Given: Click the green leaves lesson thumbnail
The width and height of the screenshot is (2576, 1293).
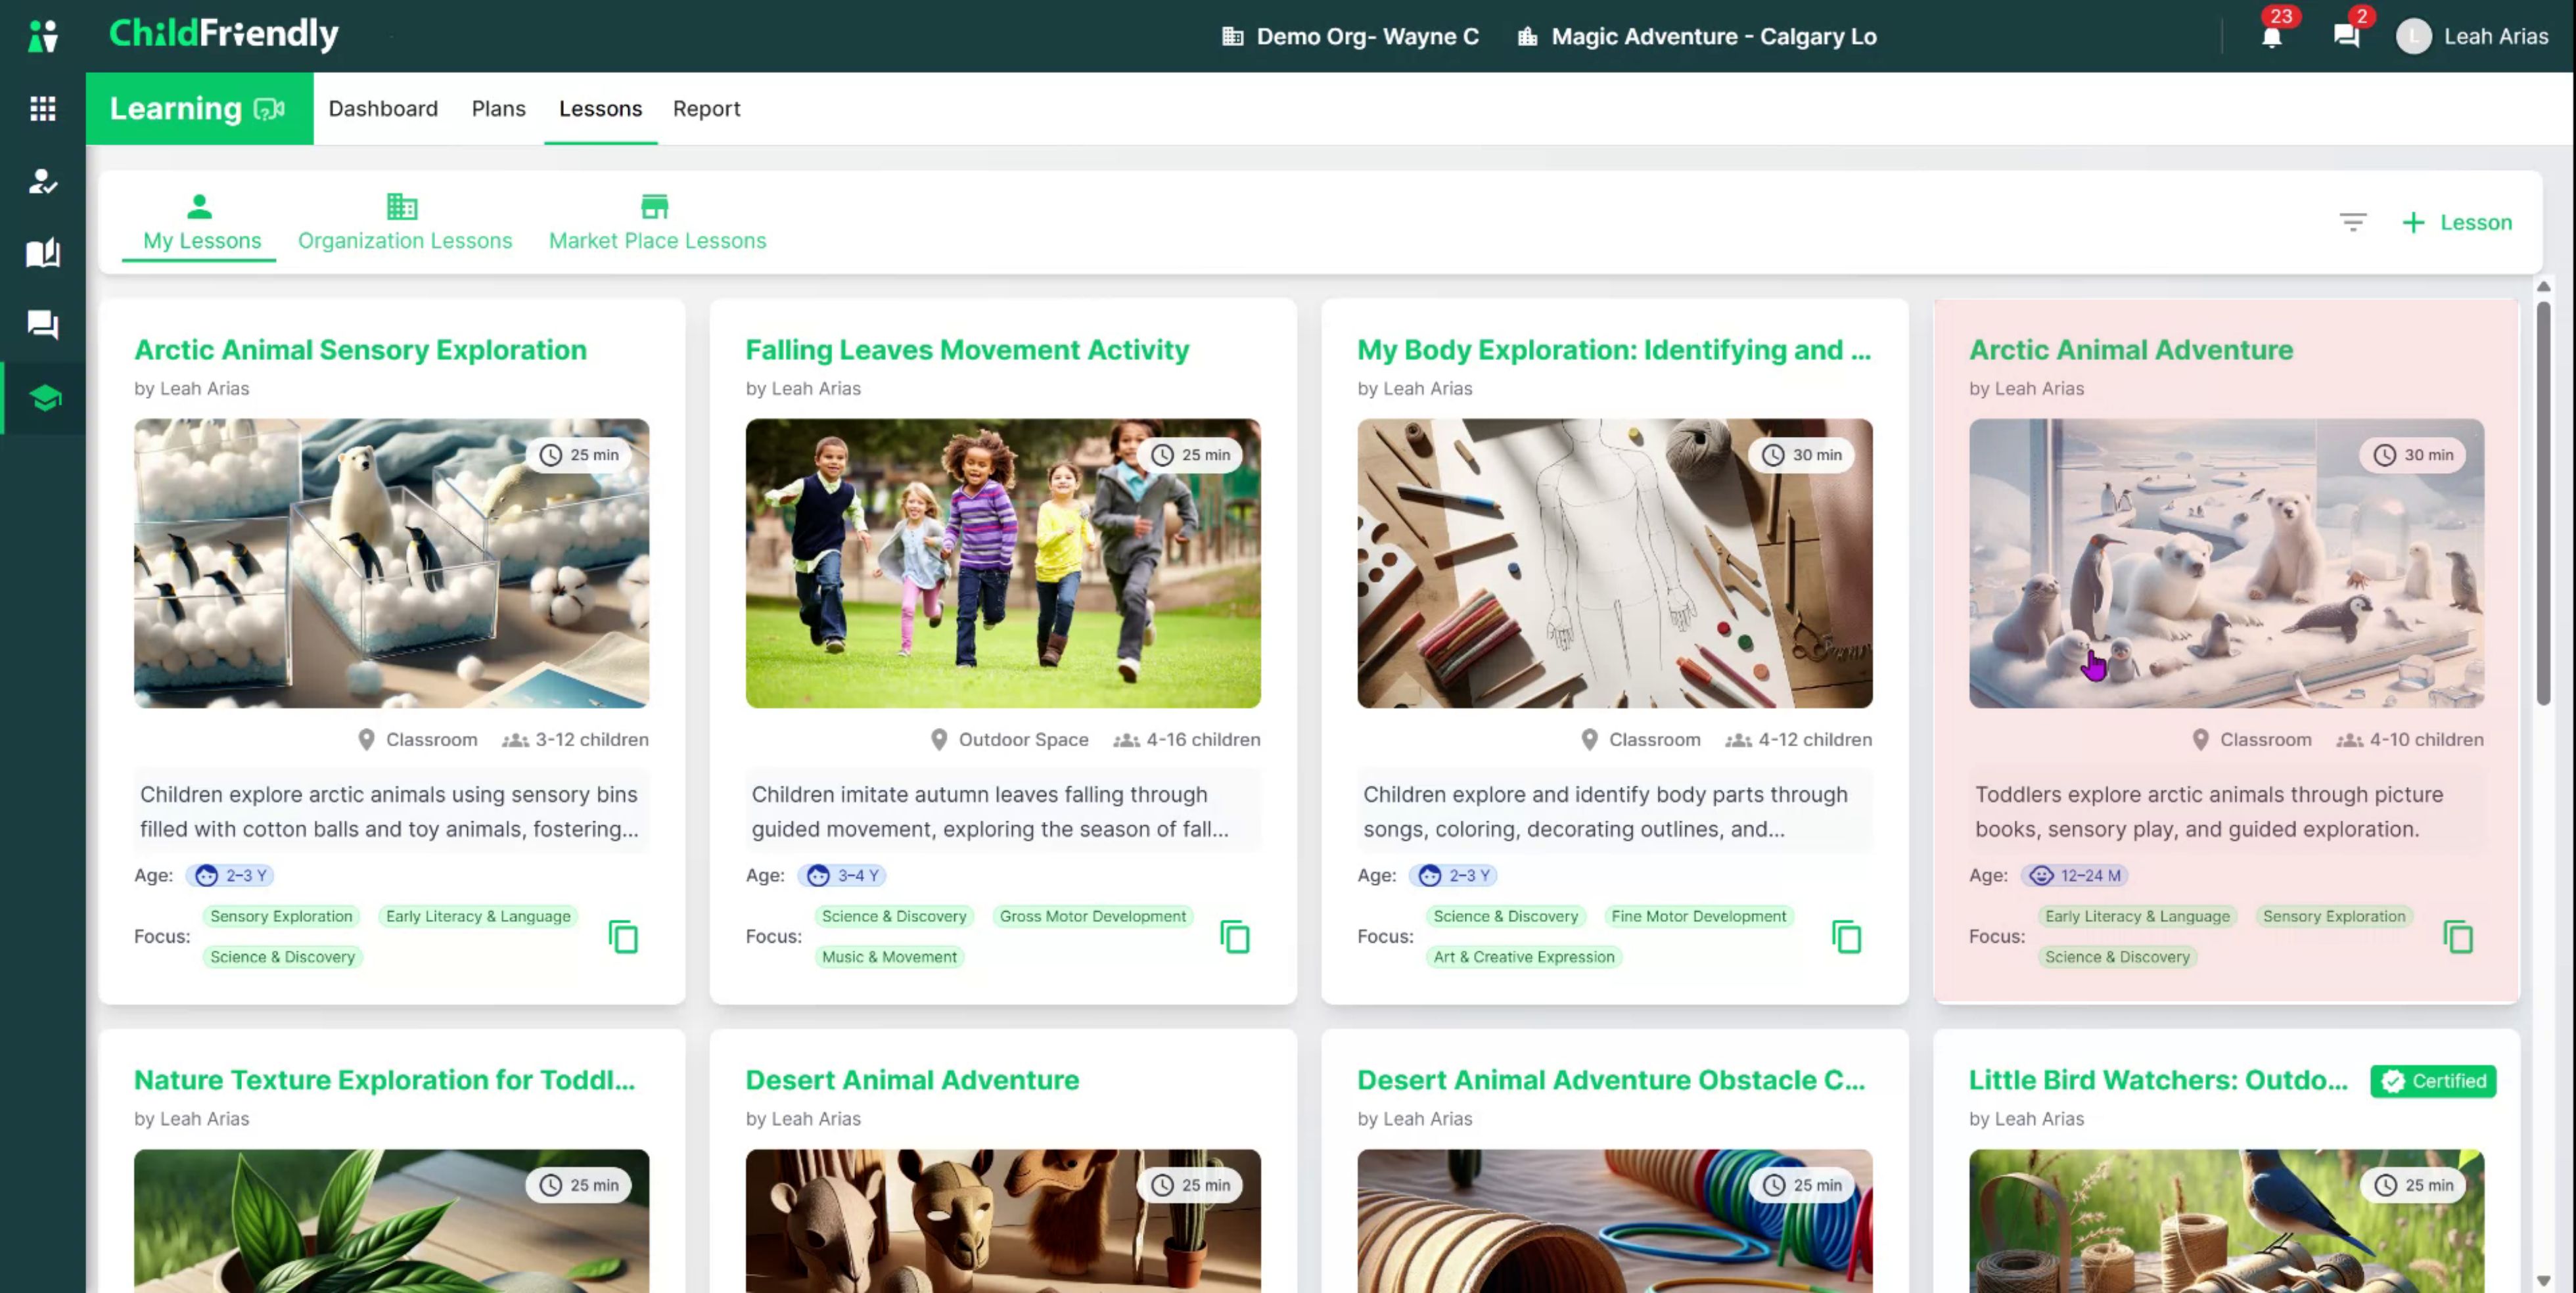Looking at the screenshot, I should (x=391, y=1220).
